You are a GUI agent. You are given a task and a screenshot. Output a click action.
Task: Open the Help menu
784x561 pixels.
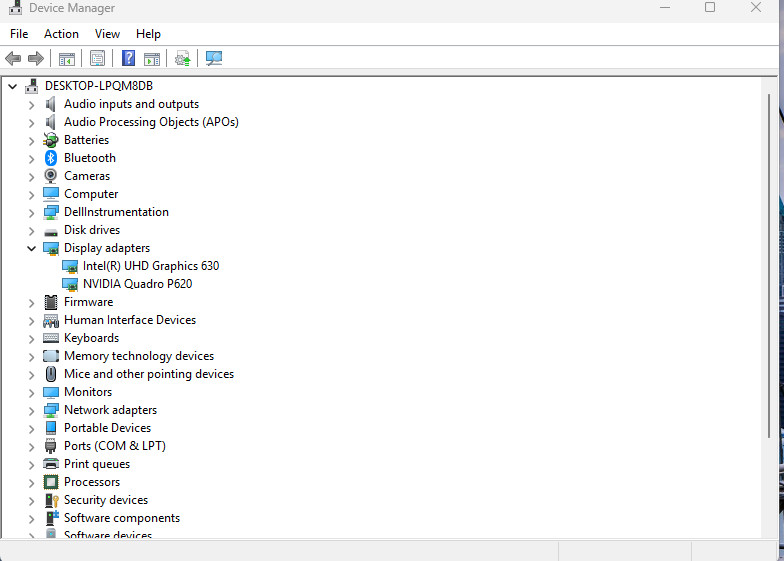(x=148, y=34)
